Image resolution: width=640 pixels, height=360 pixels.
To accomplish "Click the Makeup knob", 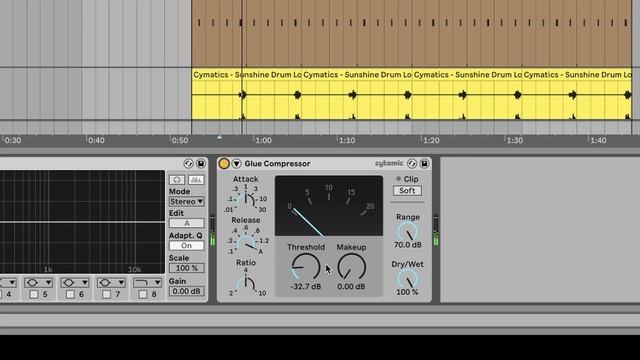I will point(351,267).
